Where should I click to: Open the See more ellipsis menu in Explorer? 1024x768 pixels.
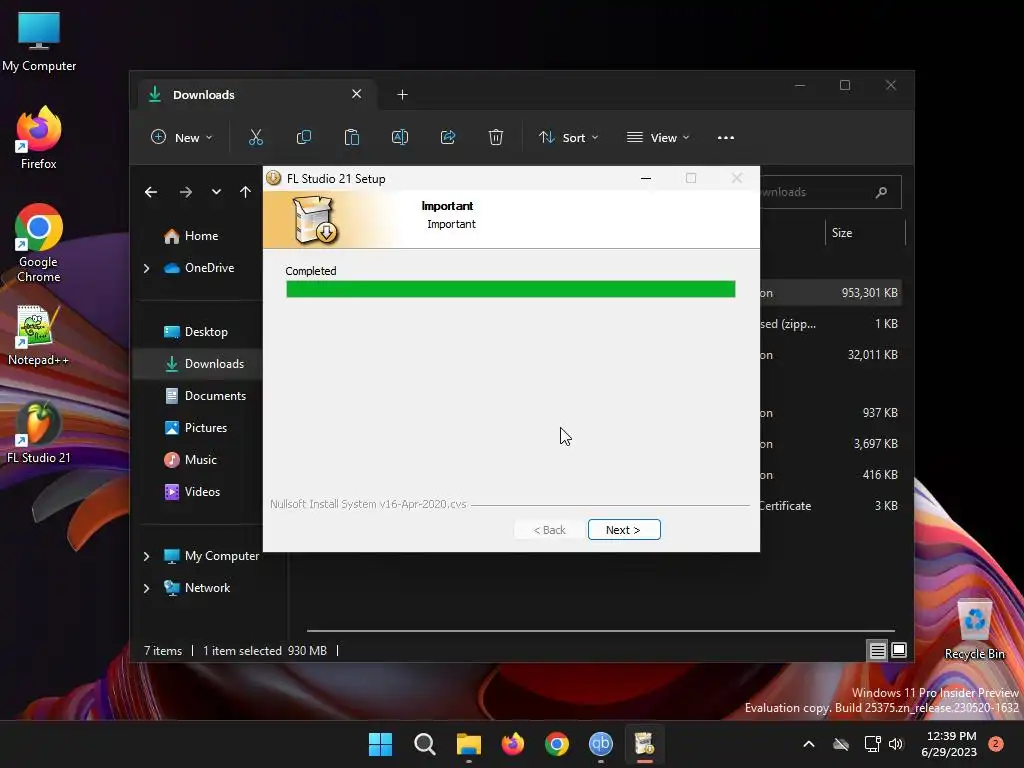point(726,137)
